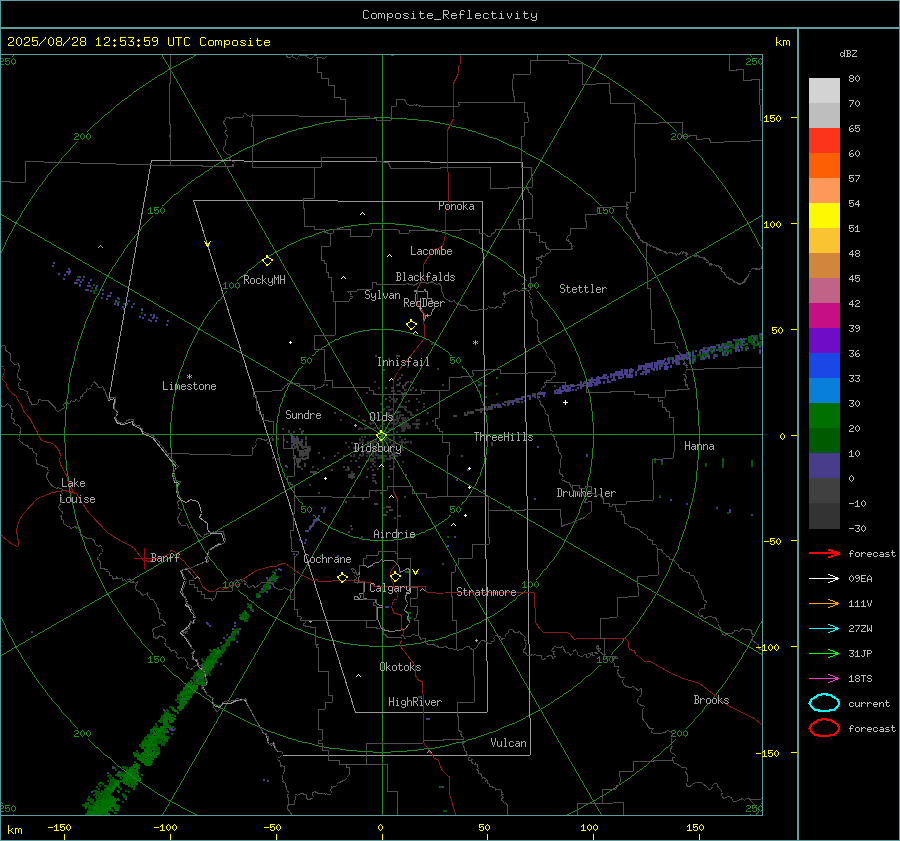Click the Composite_Reflectivity title
The image size is (900, 841).
[x=450, y=15]
